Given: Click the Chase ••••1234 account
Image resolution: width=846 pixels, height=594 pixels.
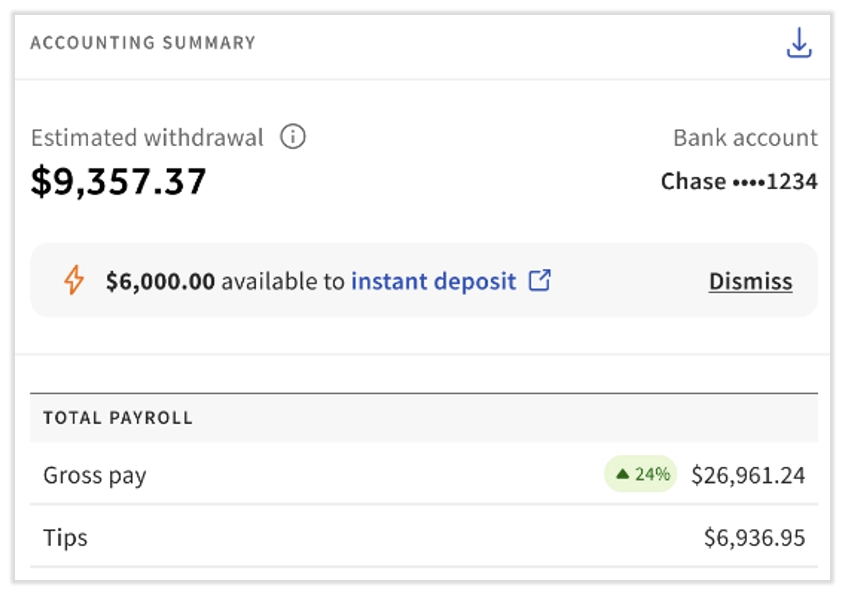Looking at the screenshot, I should pyautogui.click(x=739, y=181).
